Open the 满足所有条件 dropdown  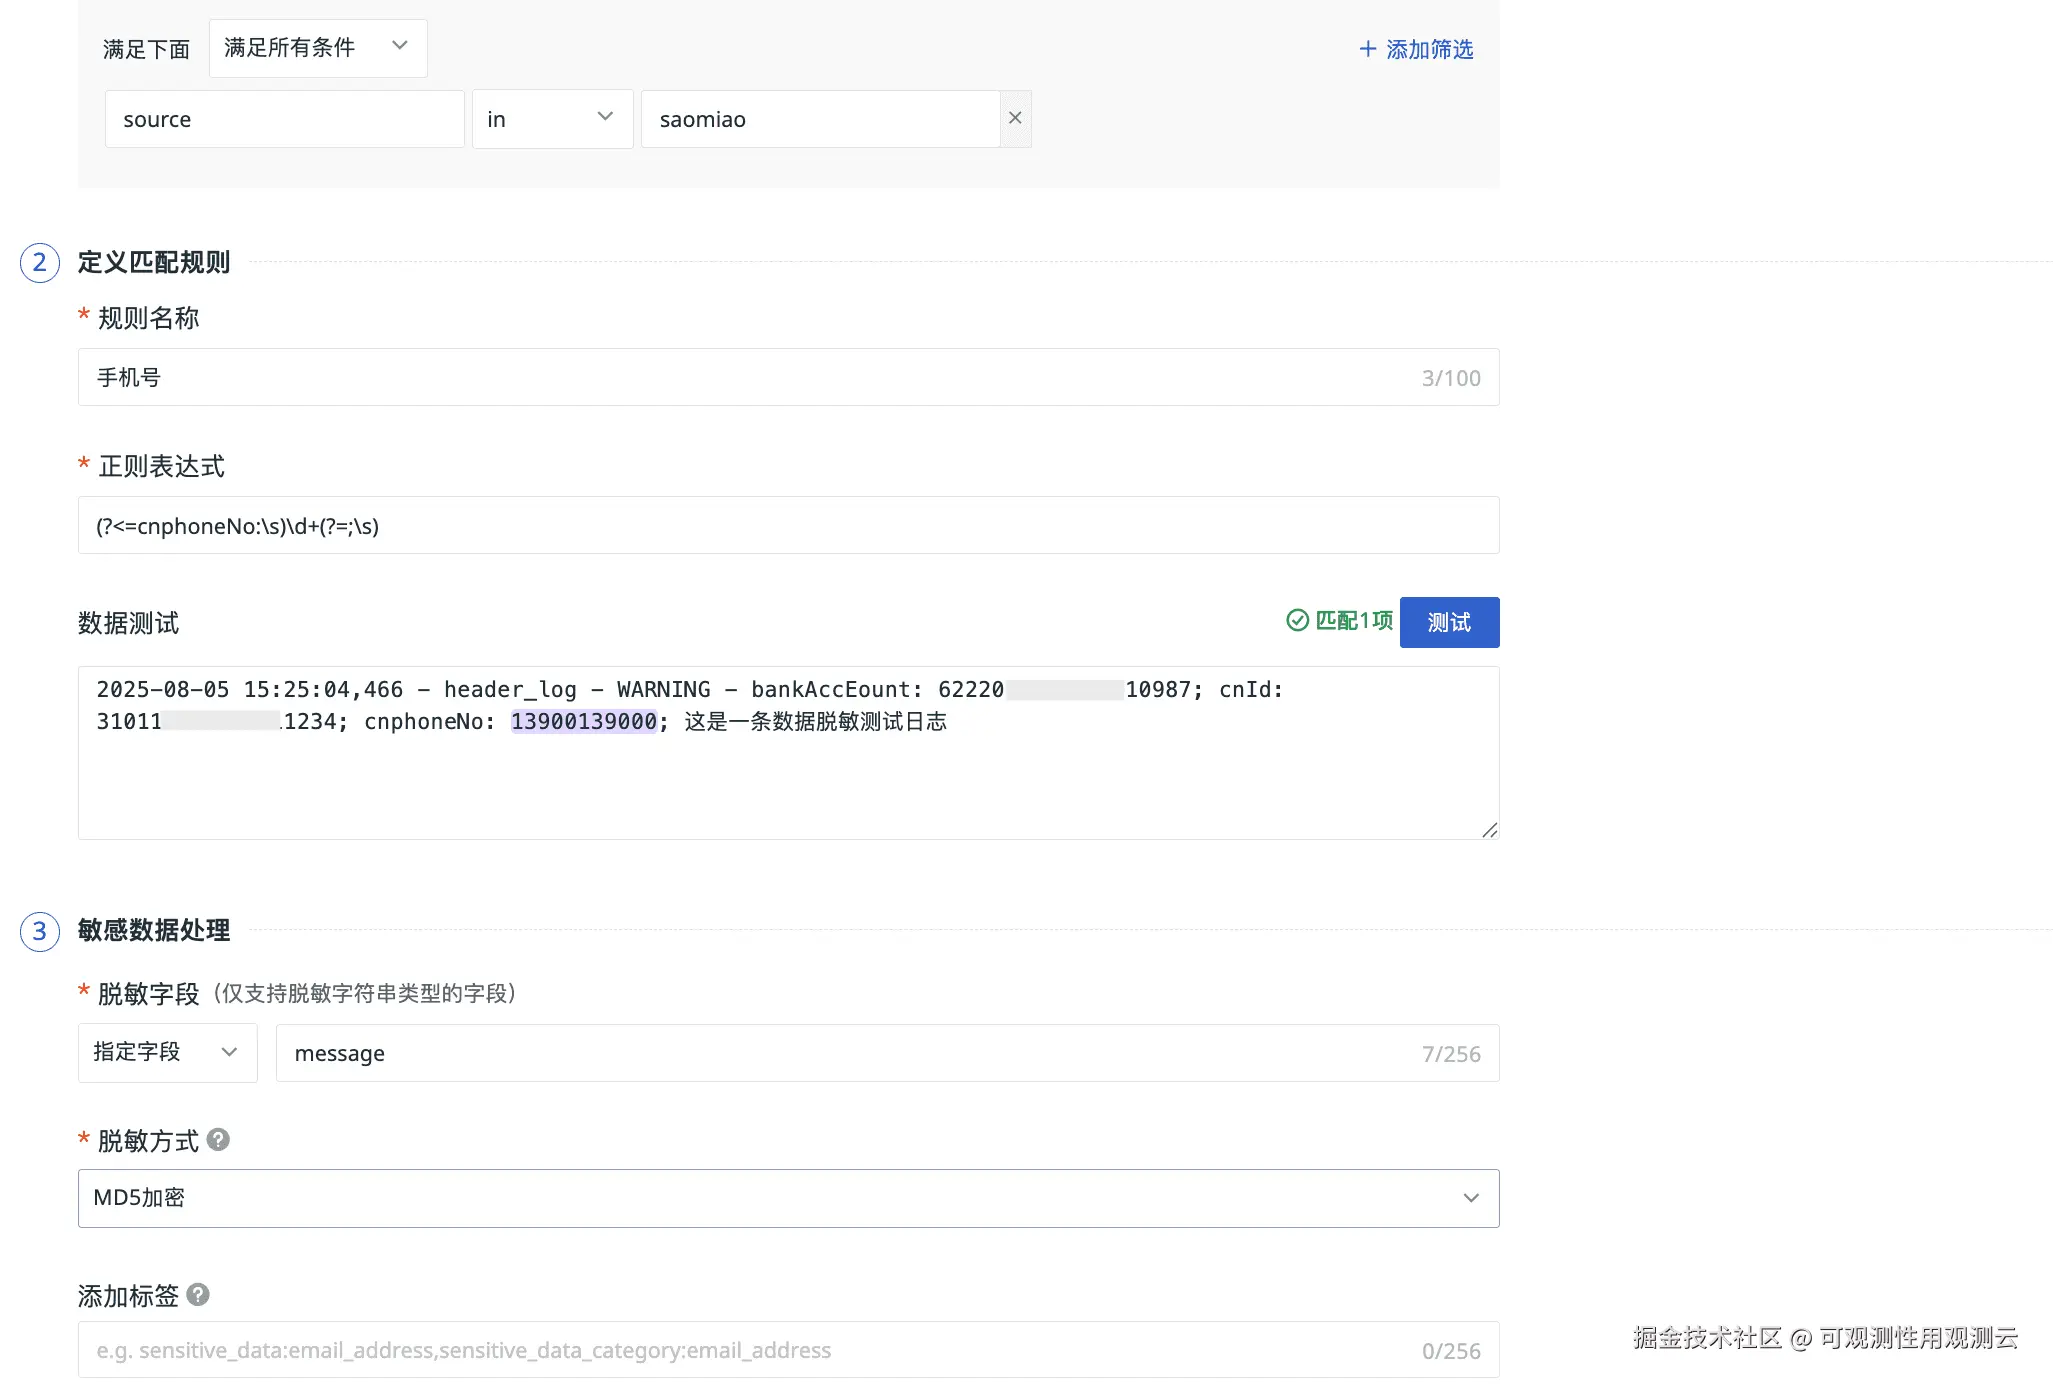coord(317,48)
